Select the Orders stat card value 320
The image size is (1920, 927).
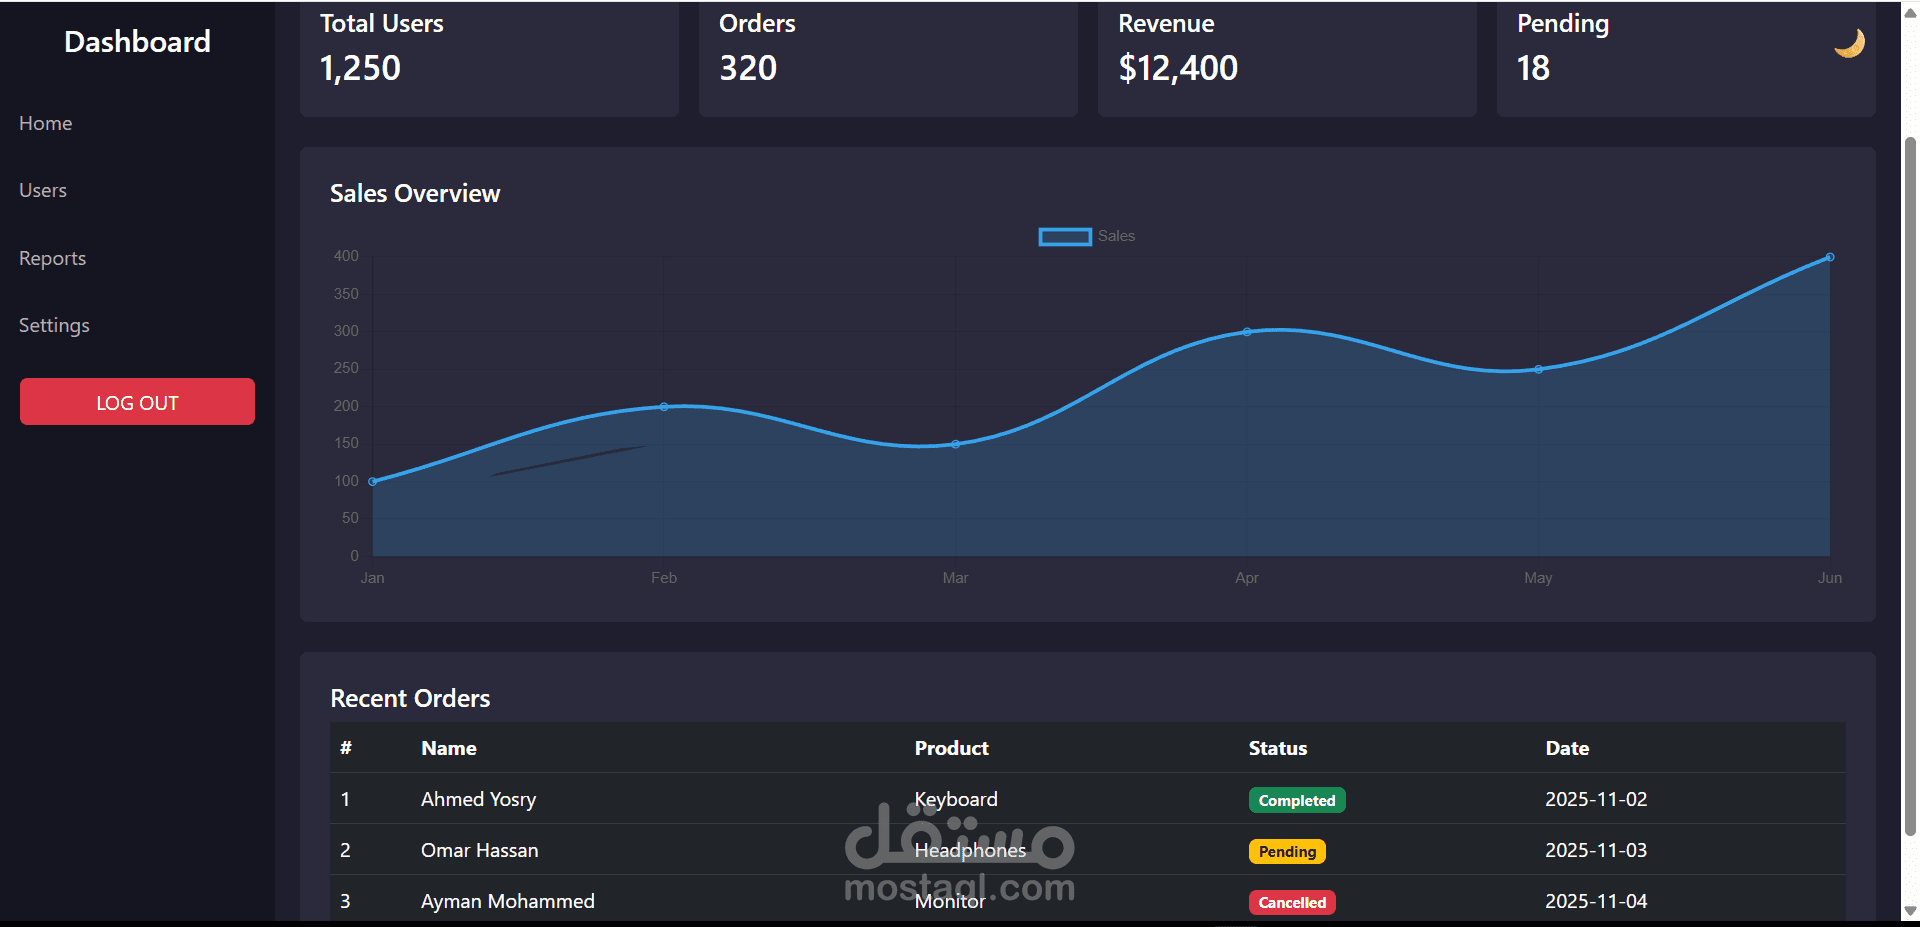tap(748, 68)
